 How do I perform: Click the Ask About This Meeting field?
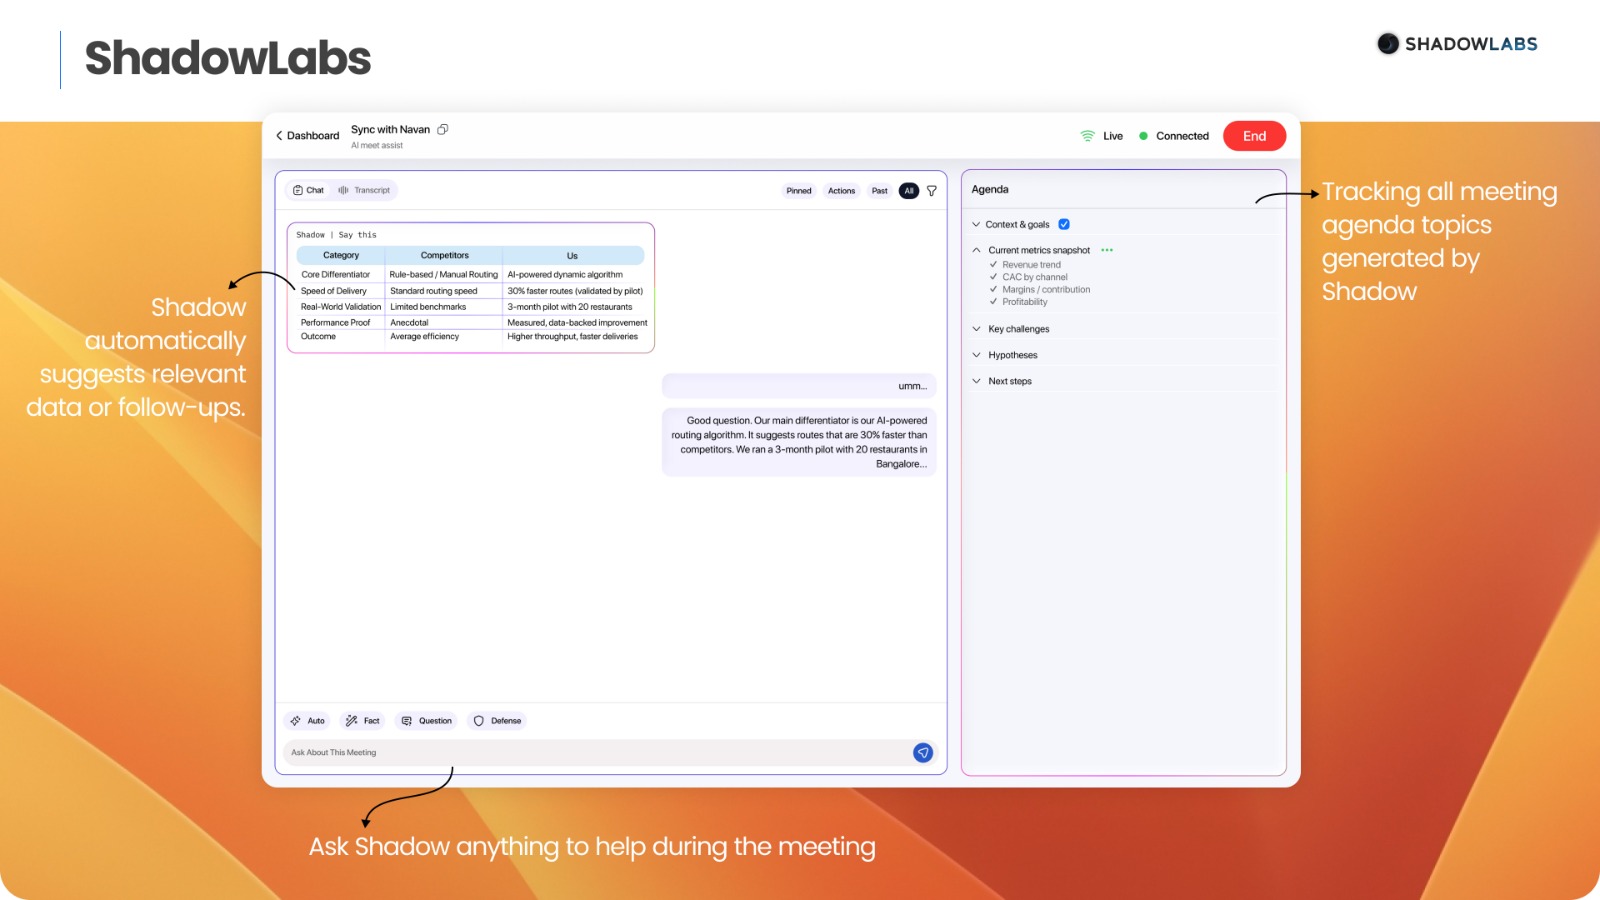click(595, 753)
